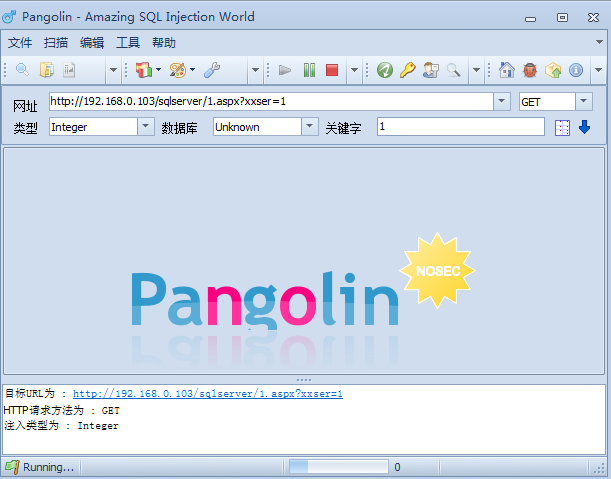Screen dimensions: 611x479
Task: Open overflow arrow after wrench icon
Action: 255,70
